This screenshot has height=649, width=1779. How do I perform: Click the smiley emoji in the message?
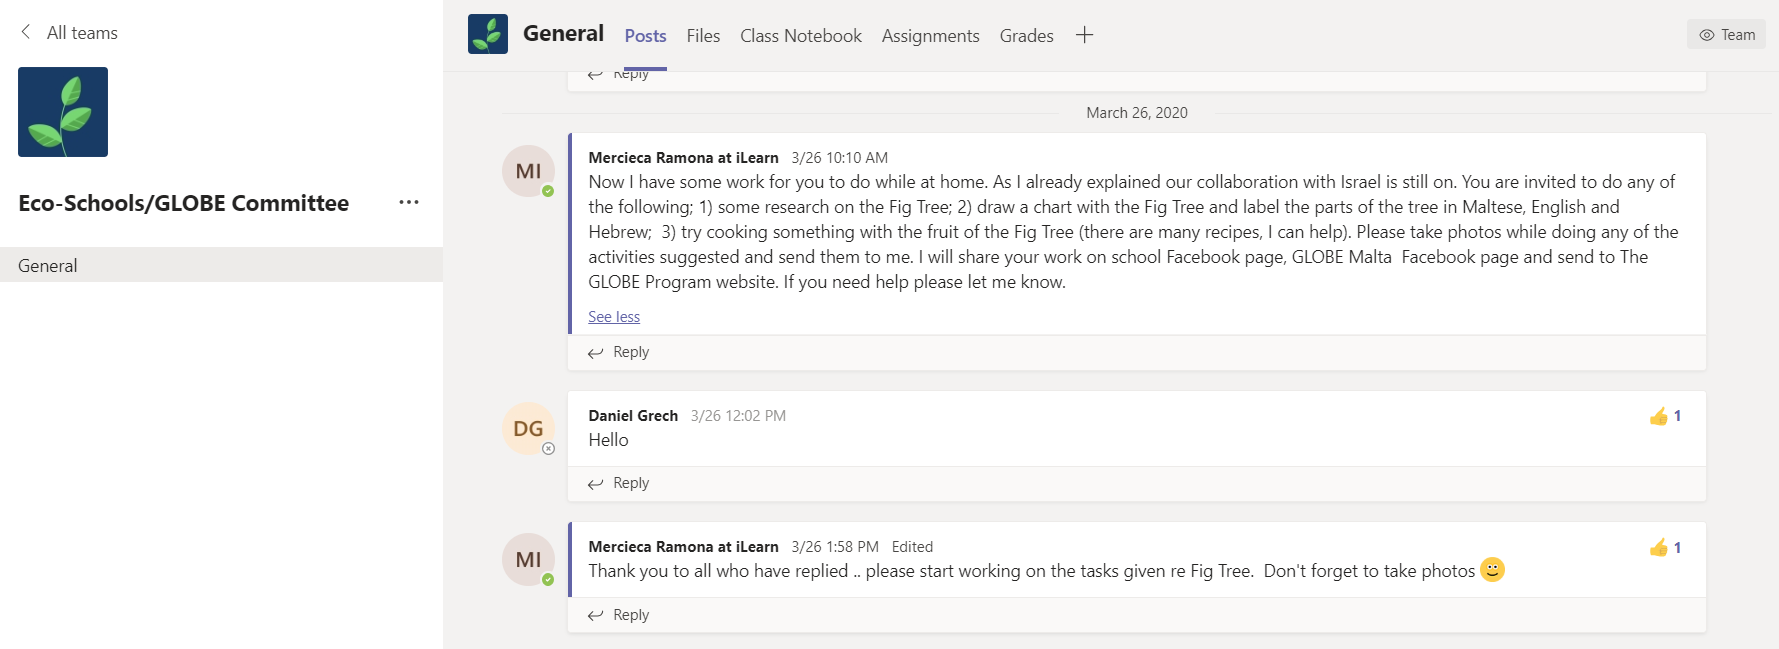coord(1492,570)
